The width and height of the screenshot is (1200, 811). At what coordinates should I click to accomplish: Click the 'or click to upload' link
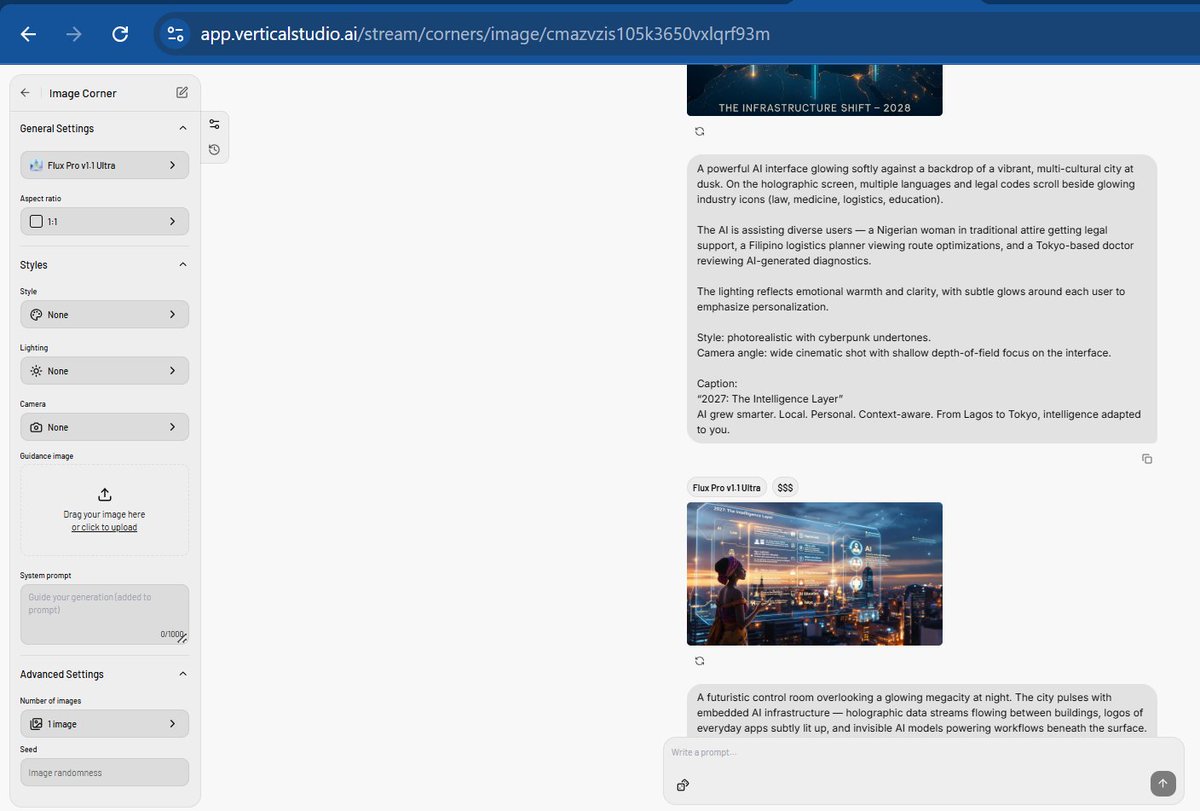104,527
